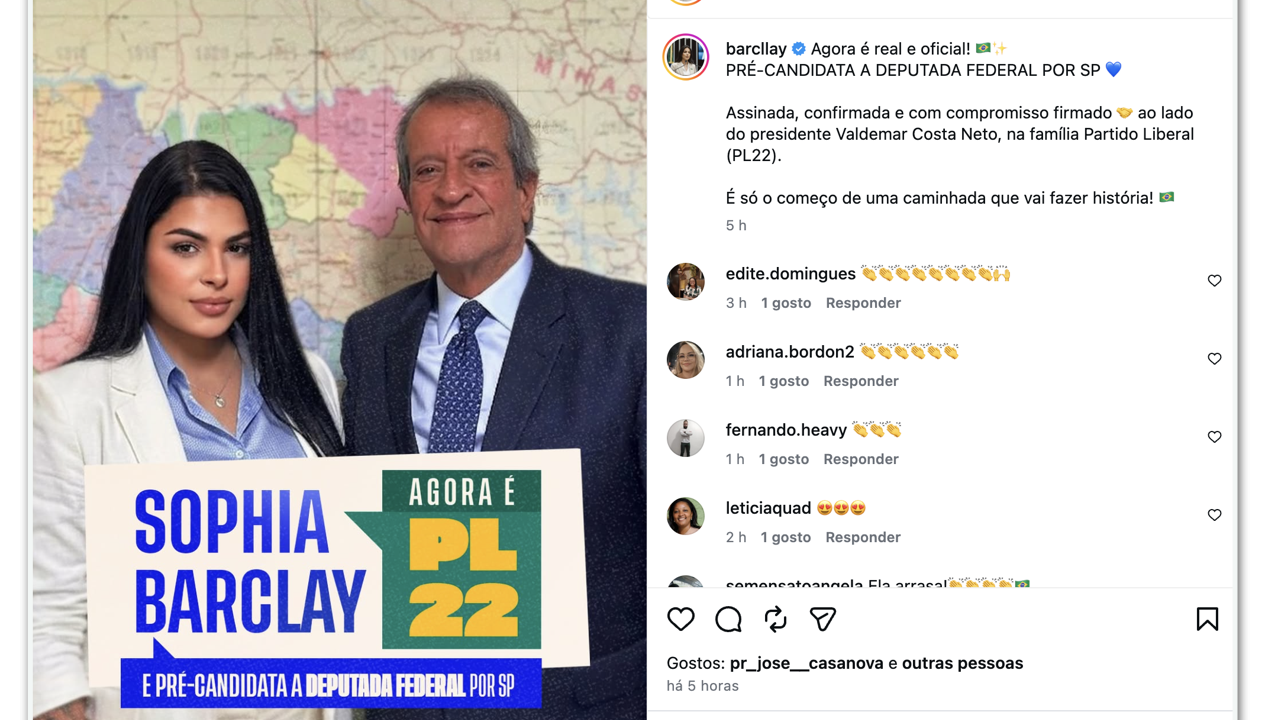Like edite.domingues' comment
The height and width of the screenshot is (720, 1278).
point(1214,281)
